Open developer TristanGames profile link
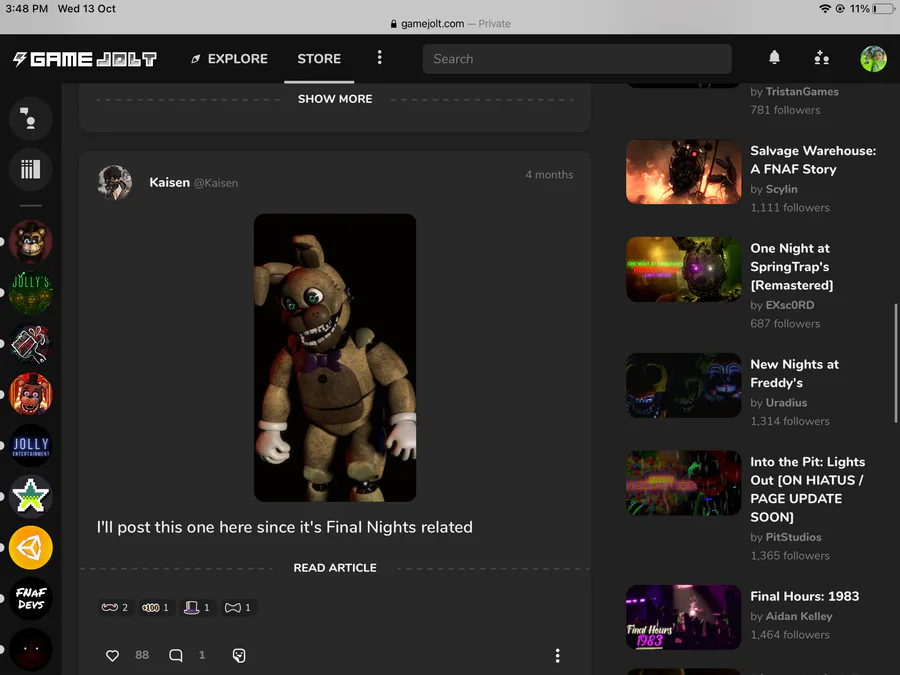 (802, 91)
